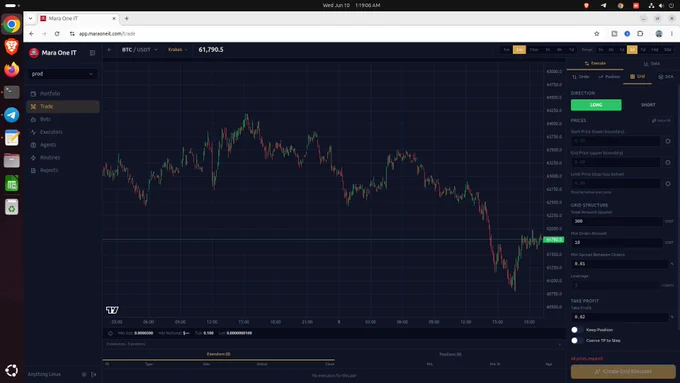Click the Auto-fill prices button
The height and width of the screenshot is (383, 680).
coord(661,121)
